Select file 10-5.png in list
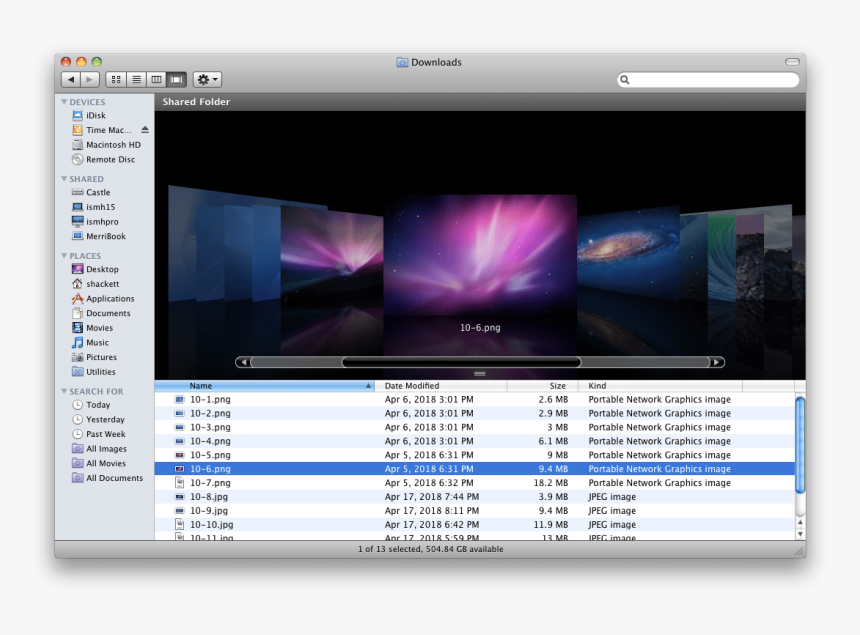 [x=475, y=455]
